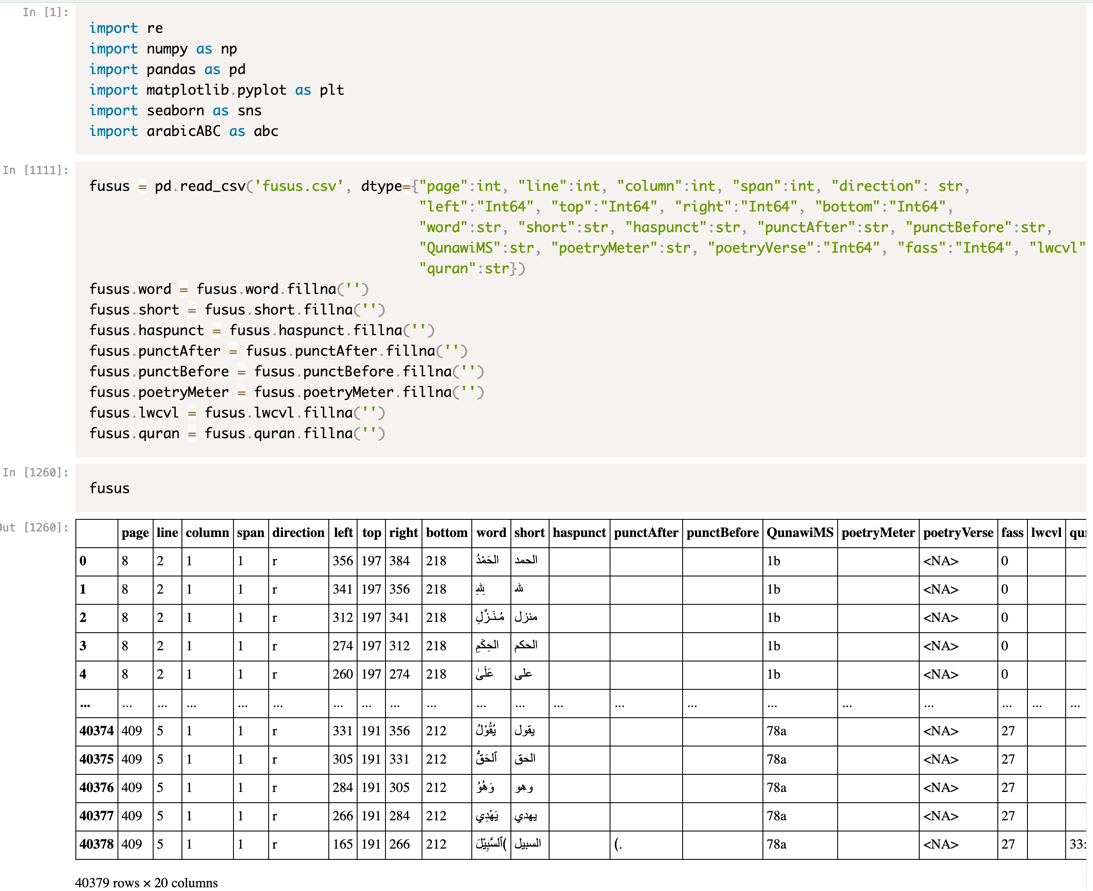Select the In [1] cell prompt

coord(46,12)
